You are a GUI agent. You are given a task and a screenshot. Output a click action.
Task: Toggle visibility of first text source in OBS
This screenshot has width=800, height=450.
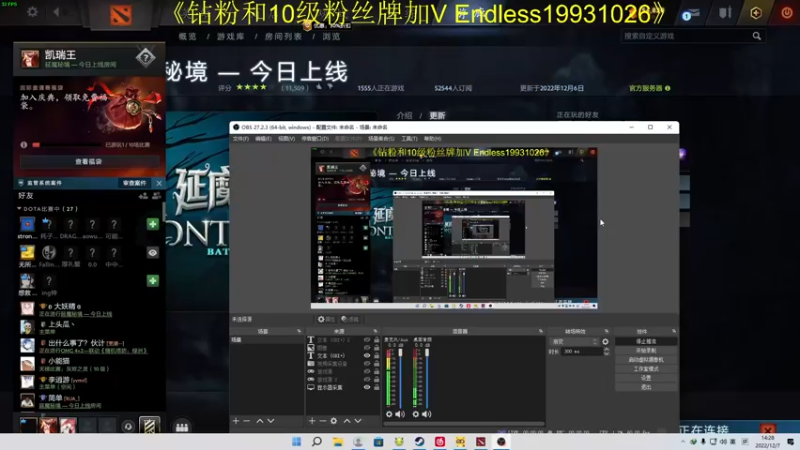tap(367, 340)
